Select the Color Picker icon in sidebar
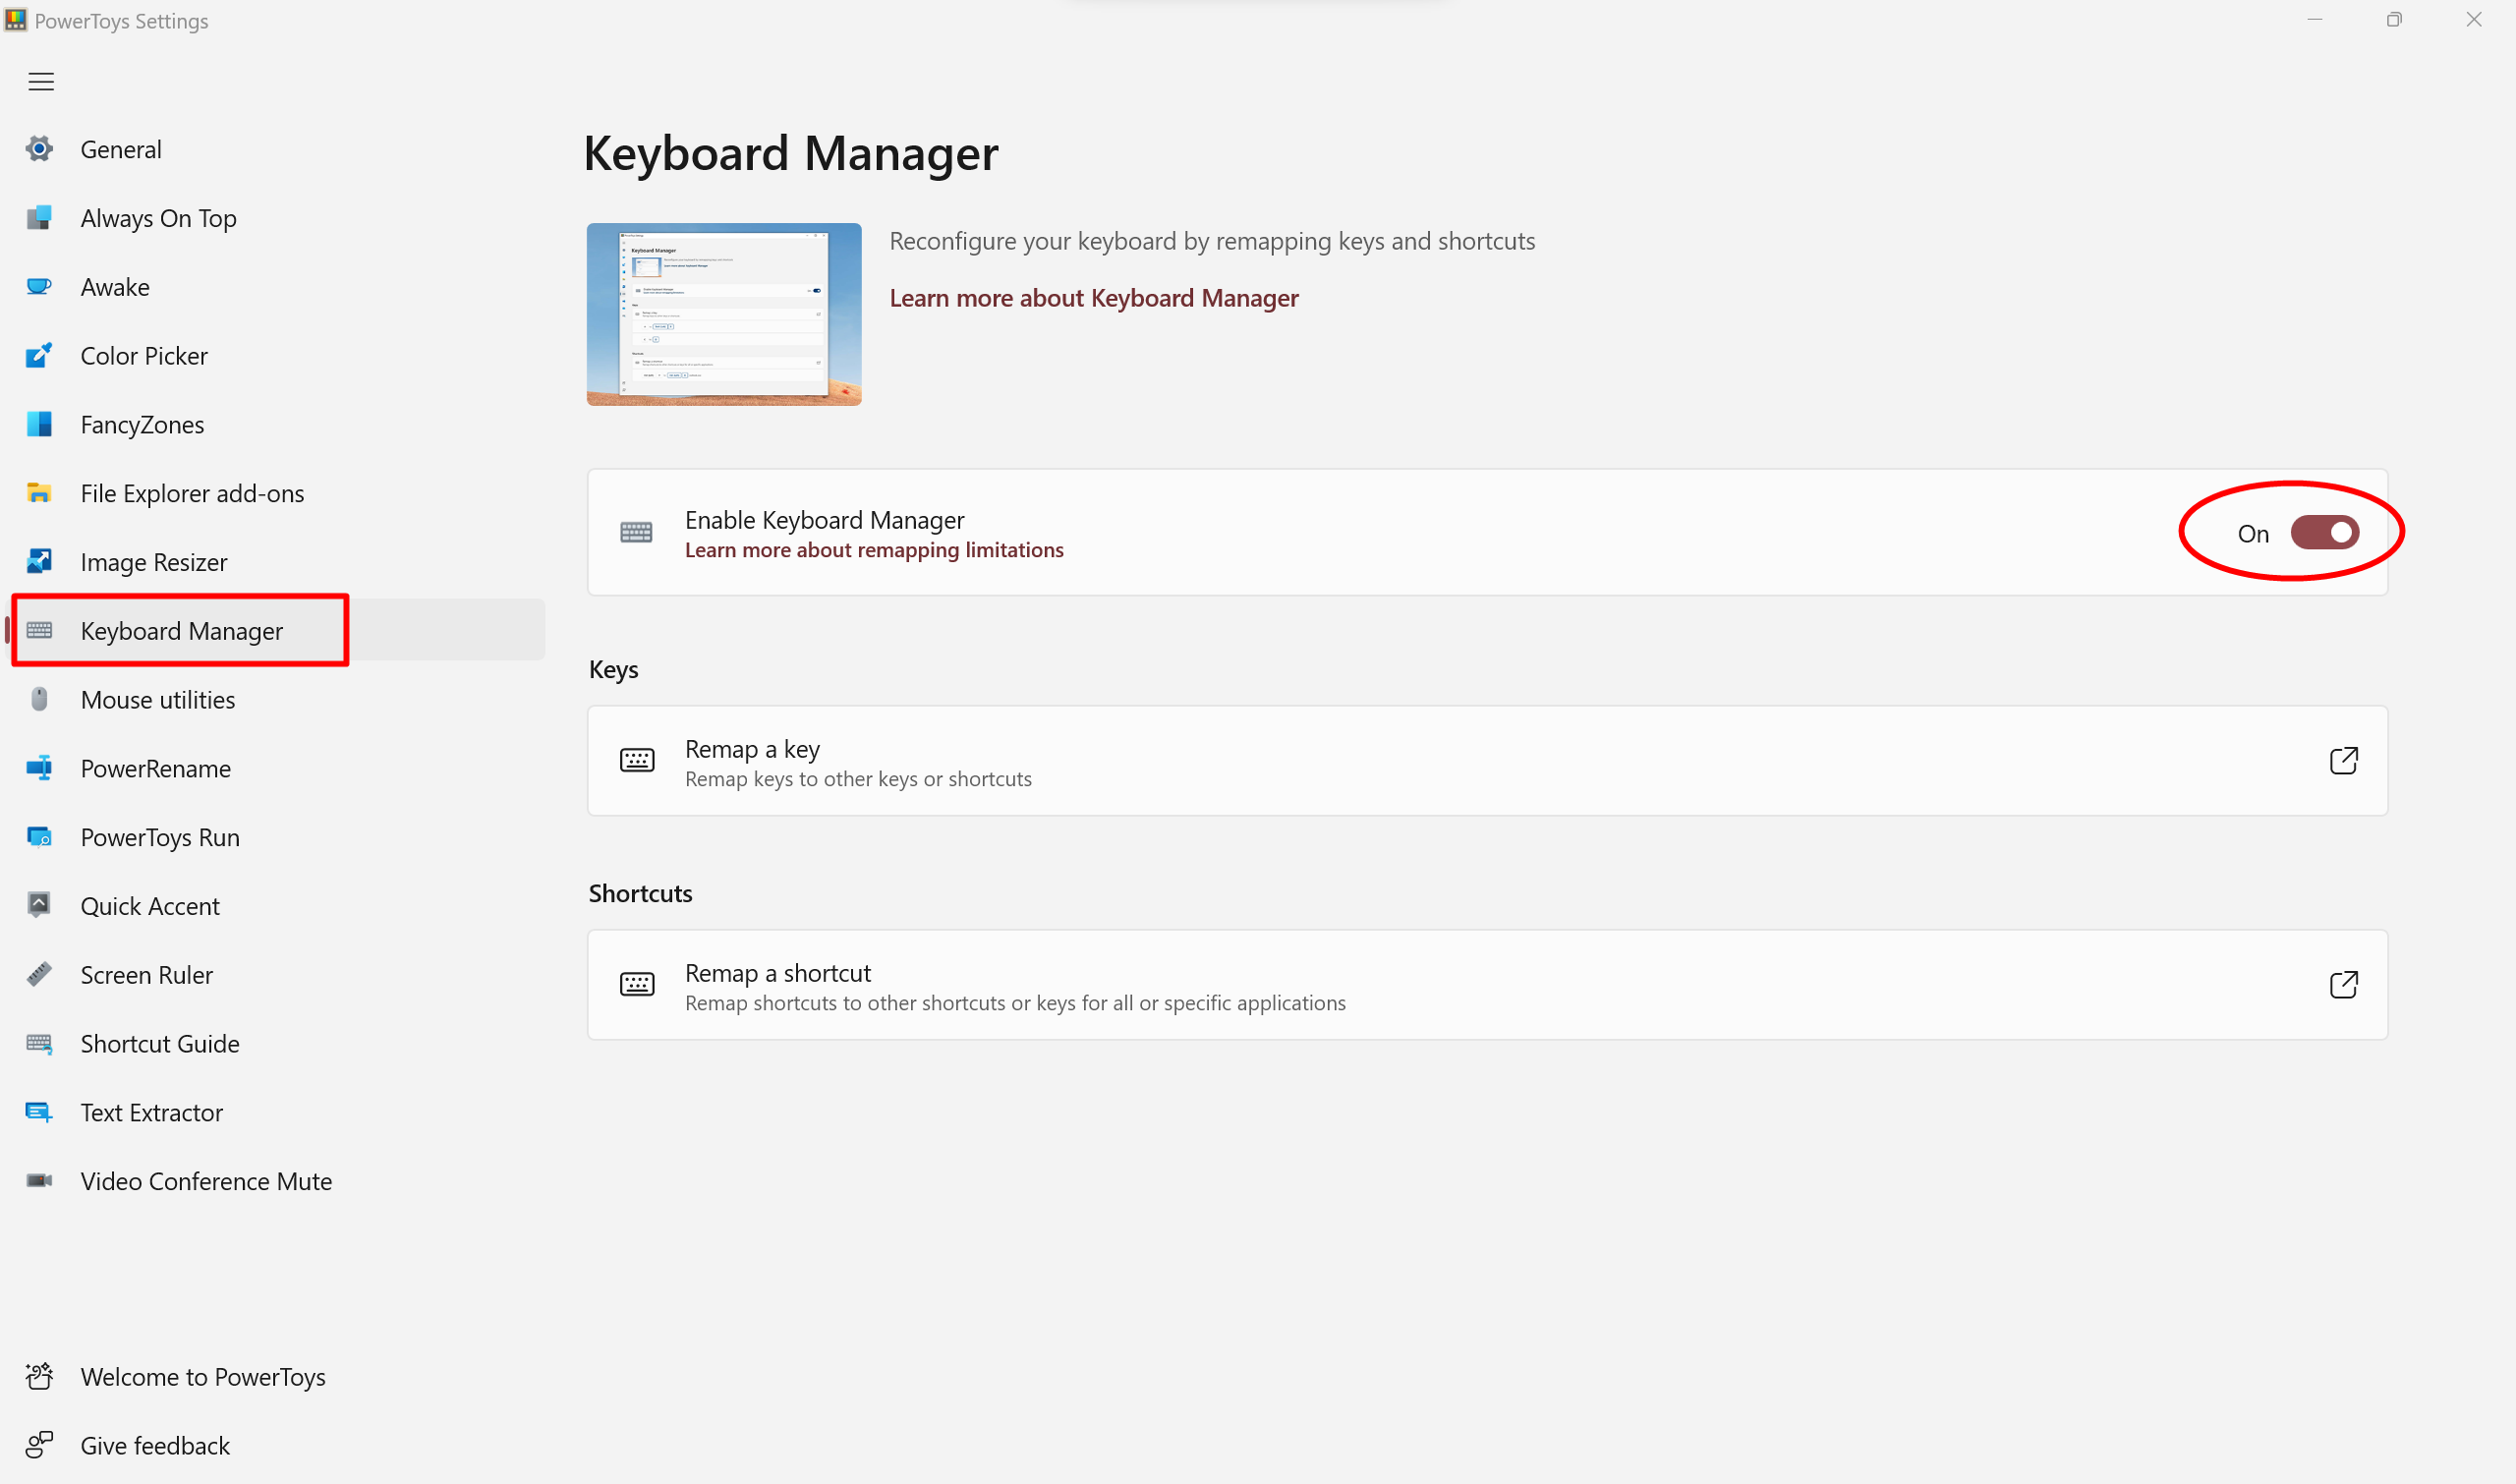 [x=39, y=355]
